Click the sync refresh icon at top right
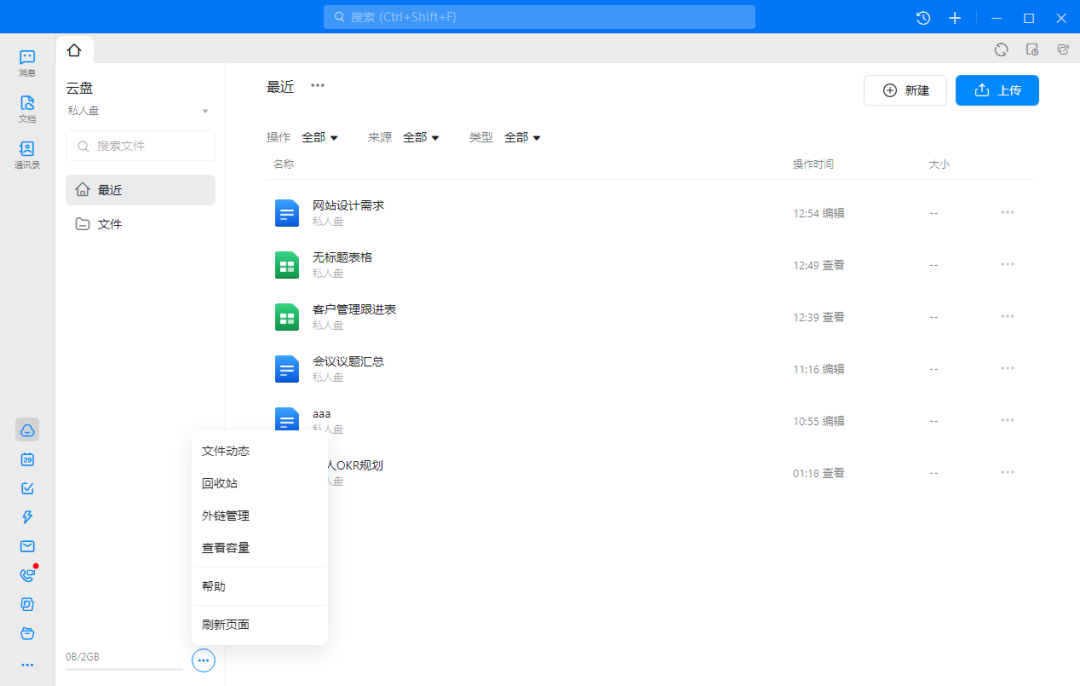Screen dimensions: 1080x686 pyautogui.click(x=1001, y=50)
